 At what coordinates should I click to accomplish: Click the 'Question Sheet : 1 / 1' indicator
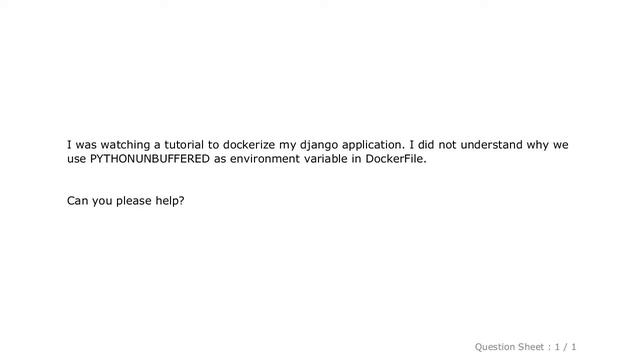525,347
